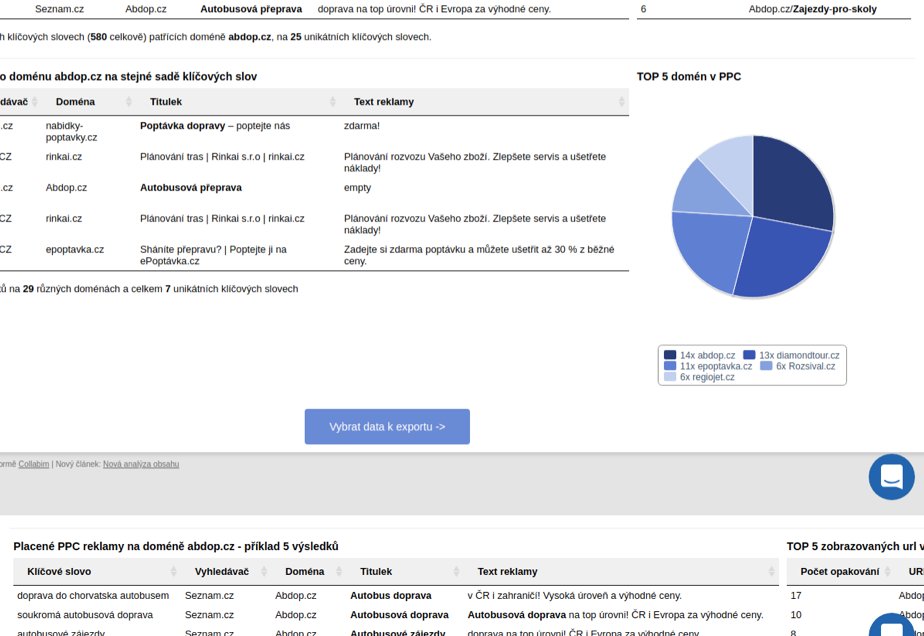
Task: Click abdop.cz legend color swatch
Action: point(670,355)
